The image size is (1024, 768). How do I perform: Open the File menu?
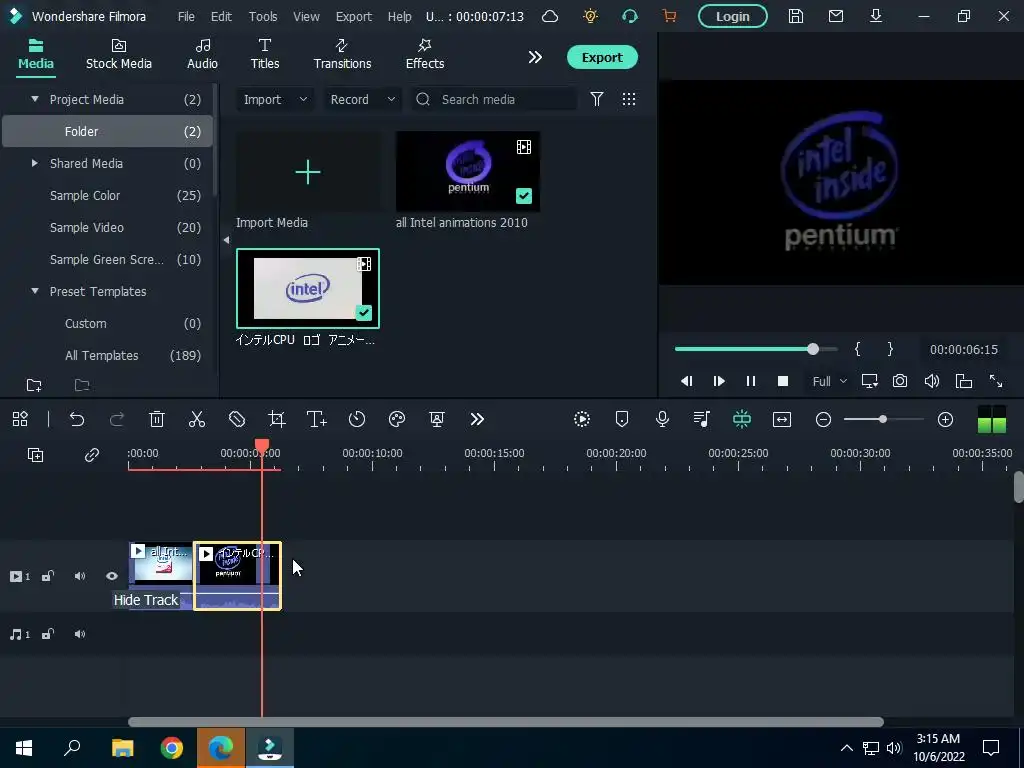pos(186,16)
